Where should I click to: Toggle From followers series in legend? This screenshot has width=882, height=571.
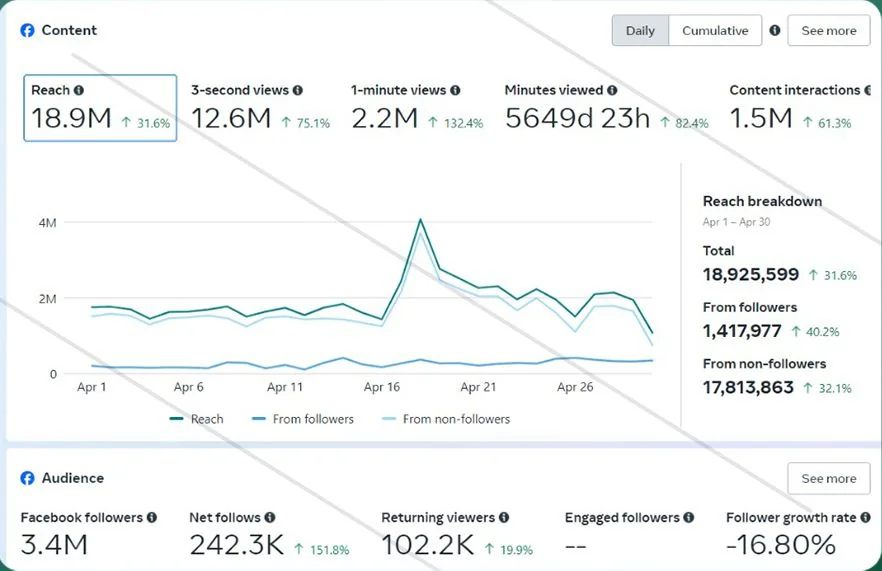click(303, 419)
